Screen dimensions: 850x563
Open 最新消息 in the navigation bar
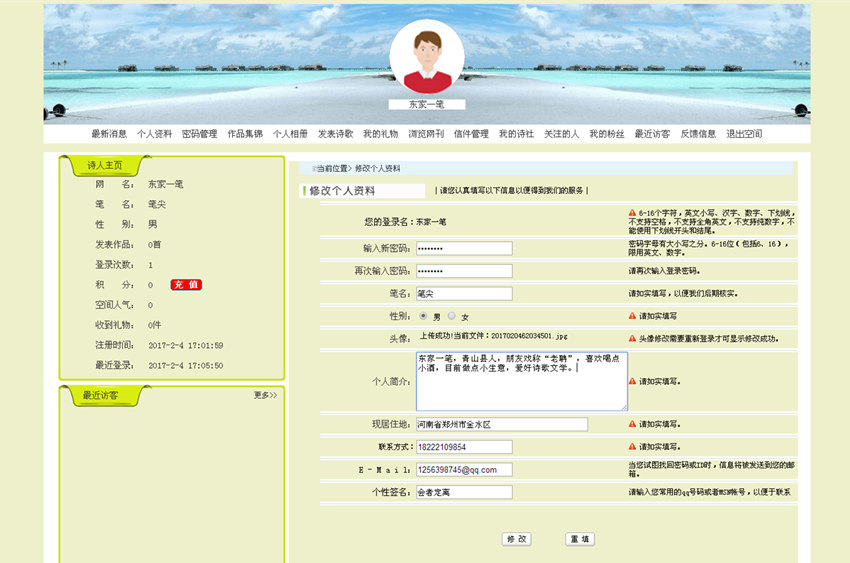pyautogui.click(x=109, y=134)
